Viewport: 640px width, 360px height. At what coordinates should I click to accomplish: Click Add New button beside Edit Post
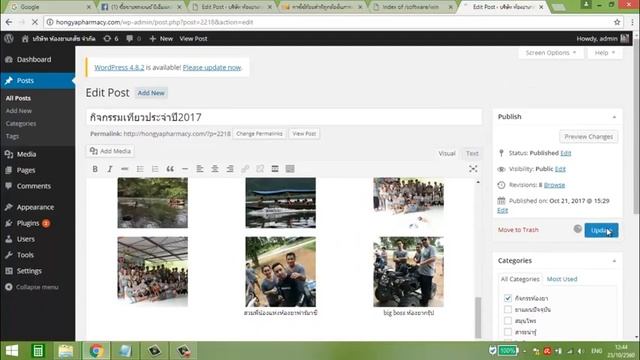[151, 93]
